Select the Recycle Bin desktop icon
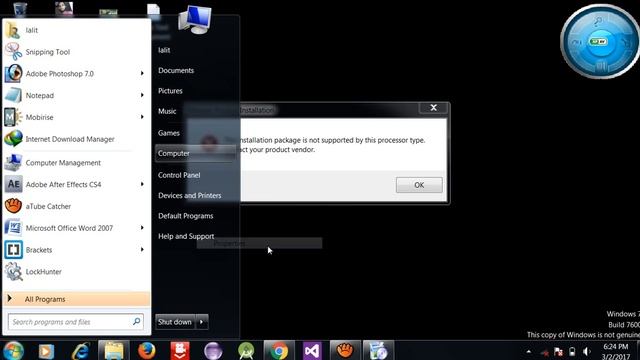Image resolution: width=640 pixels, height=360 pixels. (20, 8)
